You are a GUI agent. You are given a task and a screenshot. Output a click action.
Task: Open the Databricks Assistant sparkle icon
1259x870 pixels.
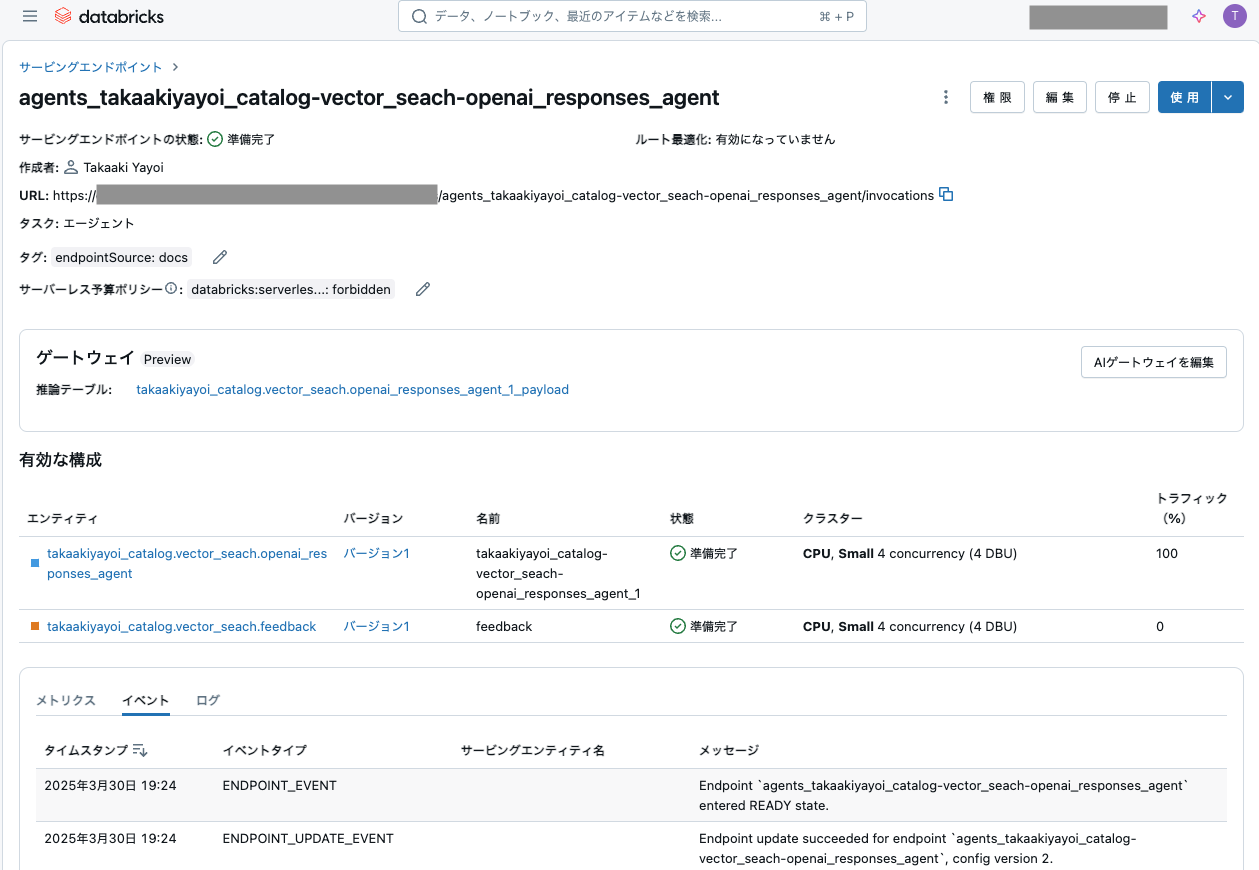coord(1198,16)
